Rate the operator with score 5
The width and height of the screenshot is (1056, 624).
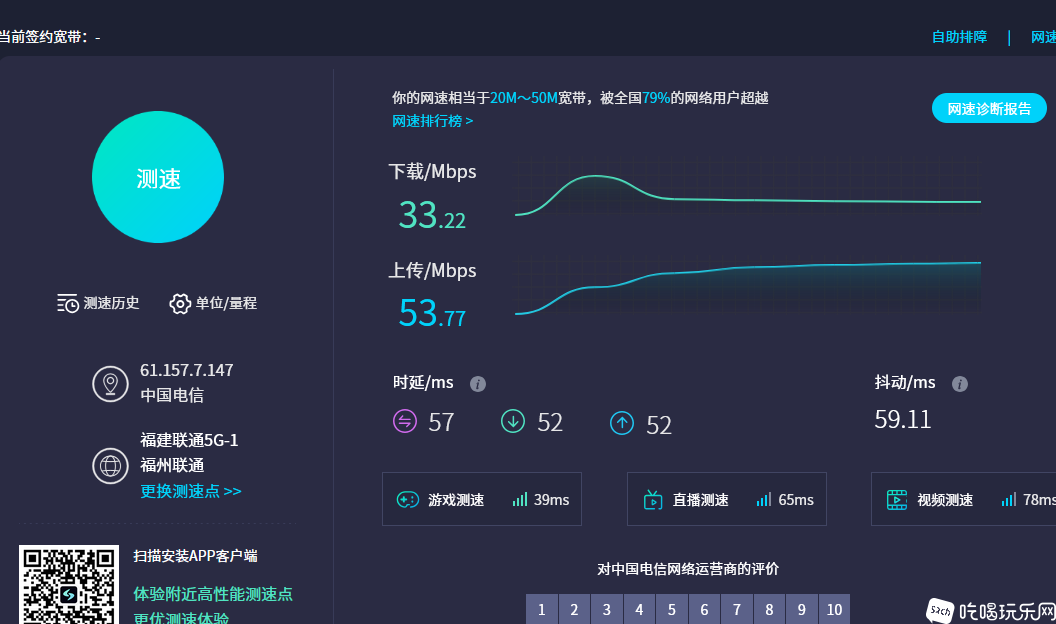coord(671,609)
